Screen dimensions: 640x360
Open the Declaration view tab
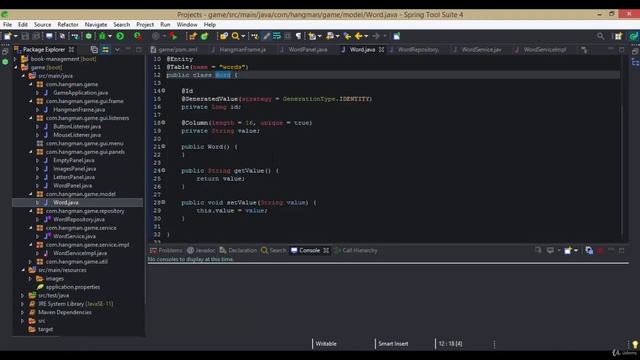pyautogui.click(x=238, y=250)
